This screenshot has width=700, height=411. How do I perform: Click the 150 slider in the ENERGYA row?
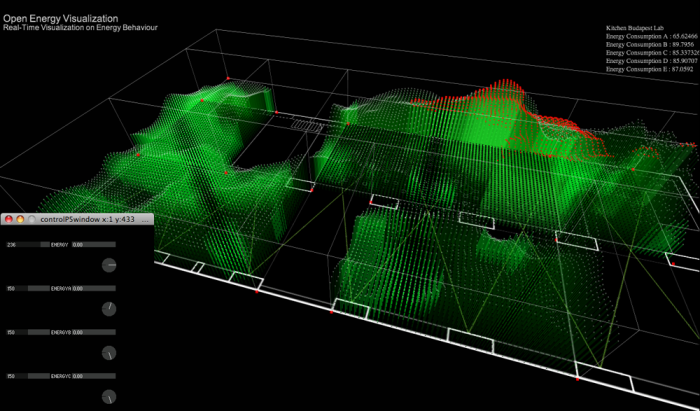pyautogui.click(x=26, y=287)
